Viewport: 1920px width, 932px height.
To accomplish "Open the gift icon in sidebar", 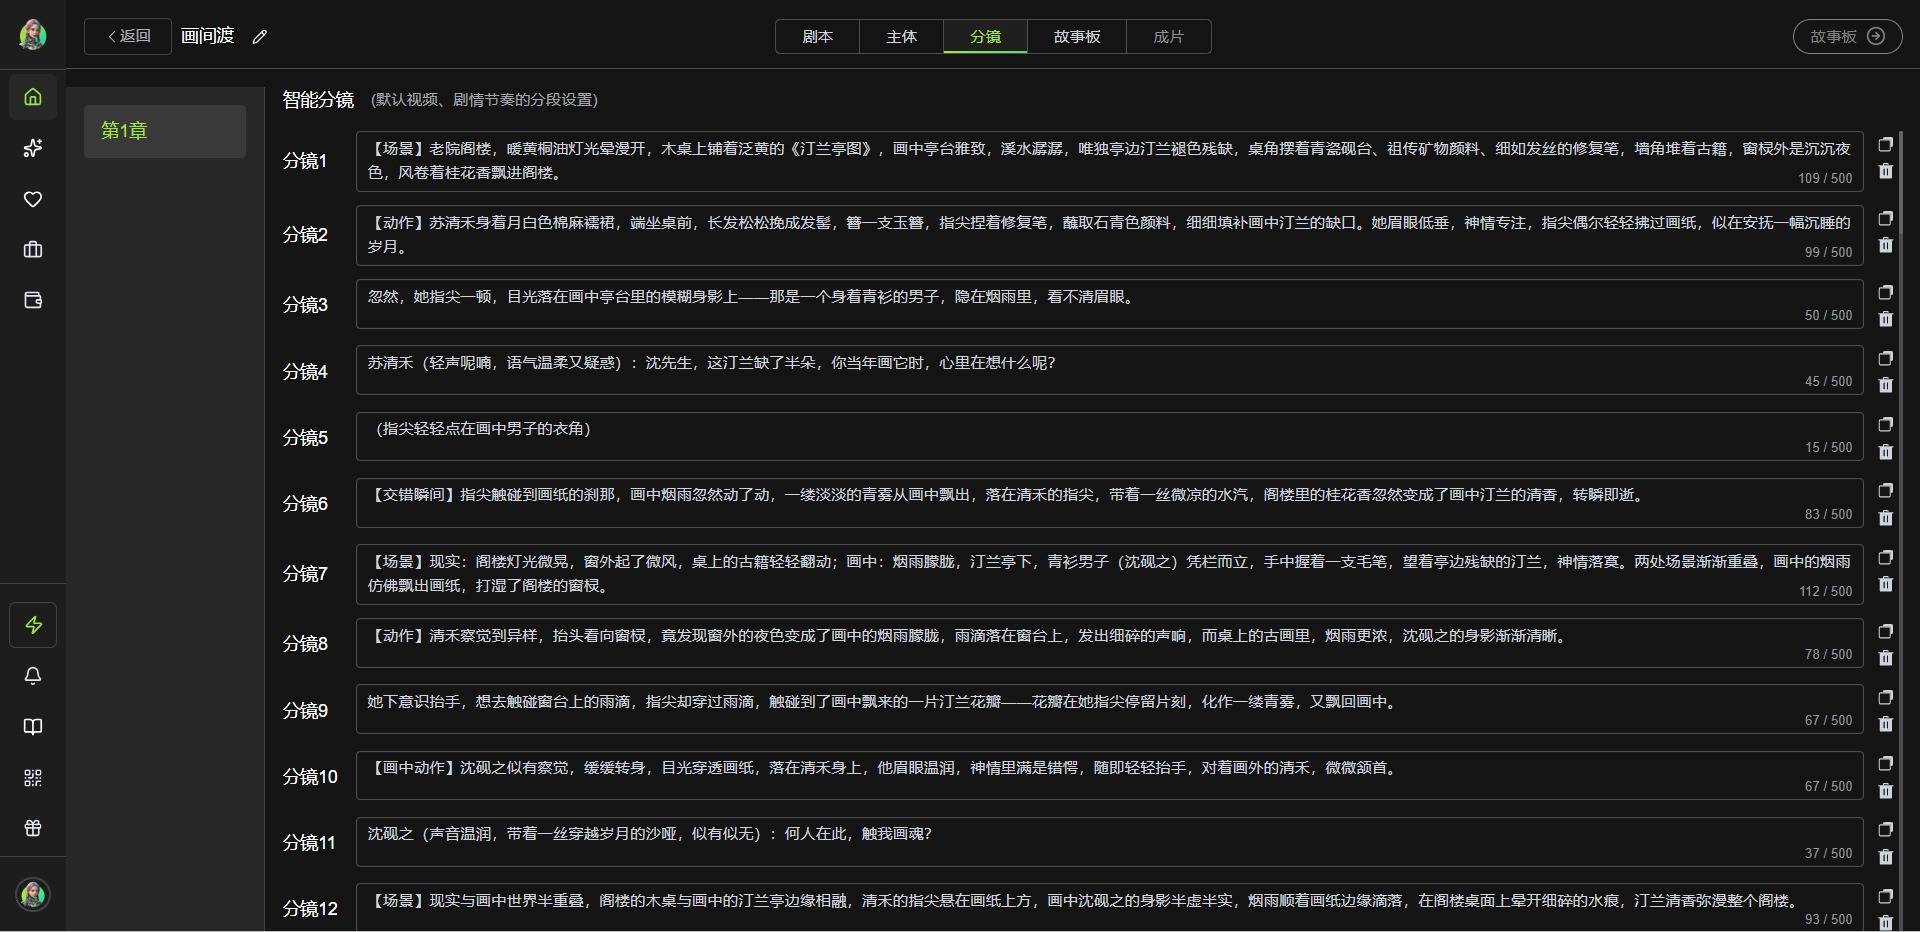I will [33, 828].
